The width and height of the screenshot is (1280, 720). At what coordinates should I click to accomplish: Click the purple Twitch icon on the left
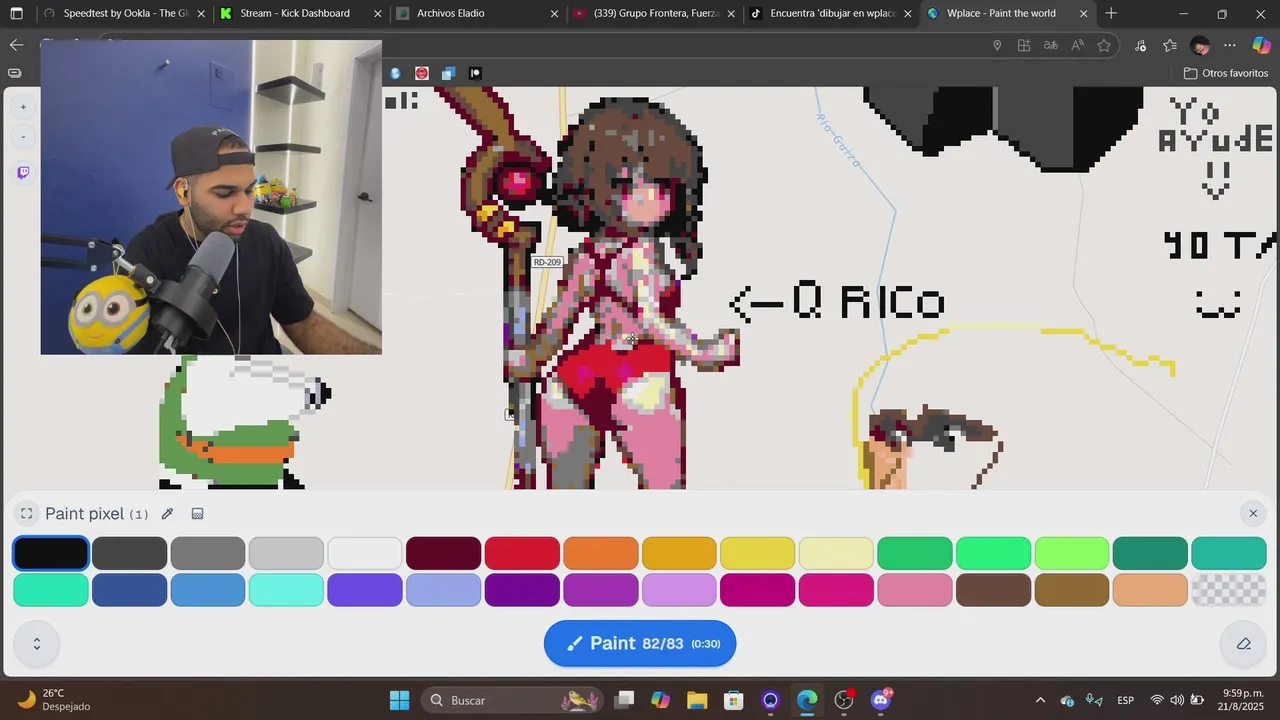pyautogui.click(x=23, y=172)
